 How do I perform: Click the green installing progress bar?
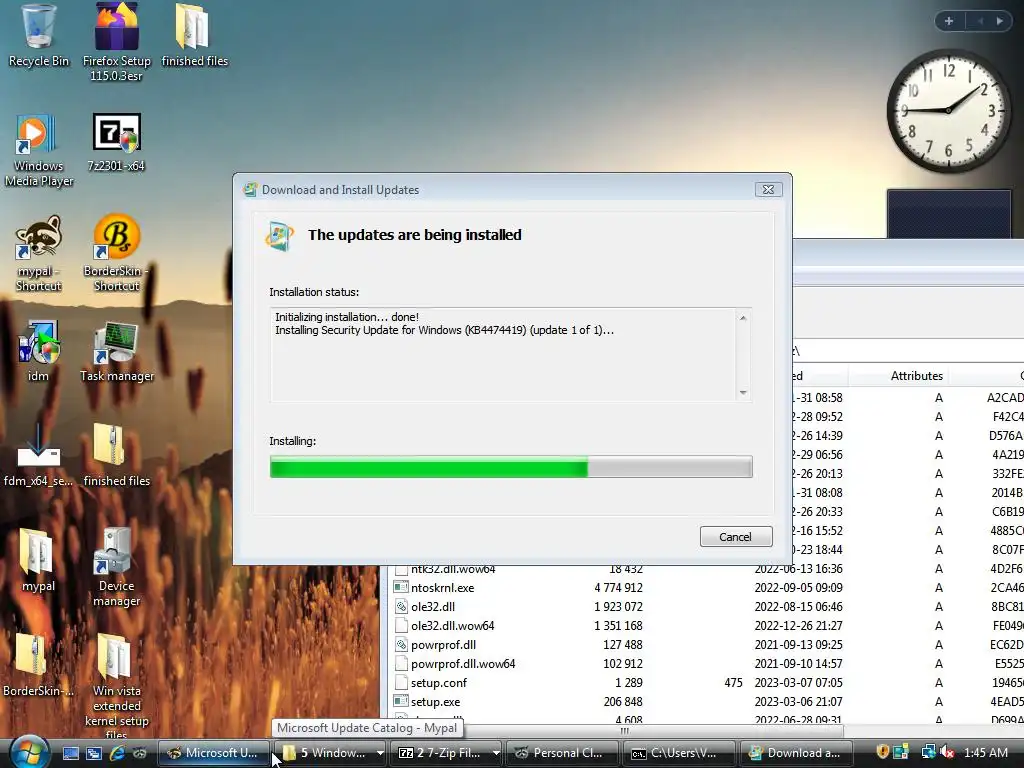click(511, 467)
